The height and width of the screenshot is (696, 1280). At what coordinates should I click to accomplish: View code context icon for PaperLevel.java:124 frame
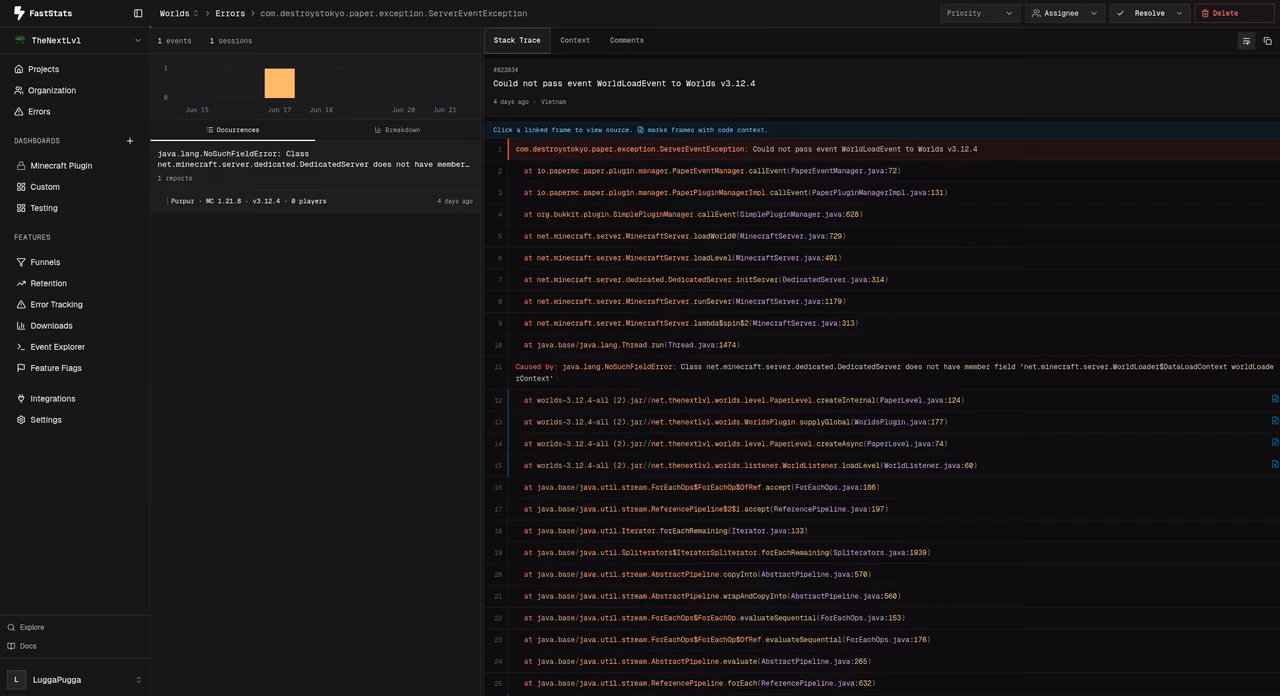point(1275,399)
